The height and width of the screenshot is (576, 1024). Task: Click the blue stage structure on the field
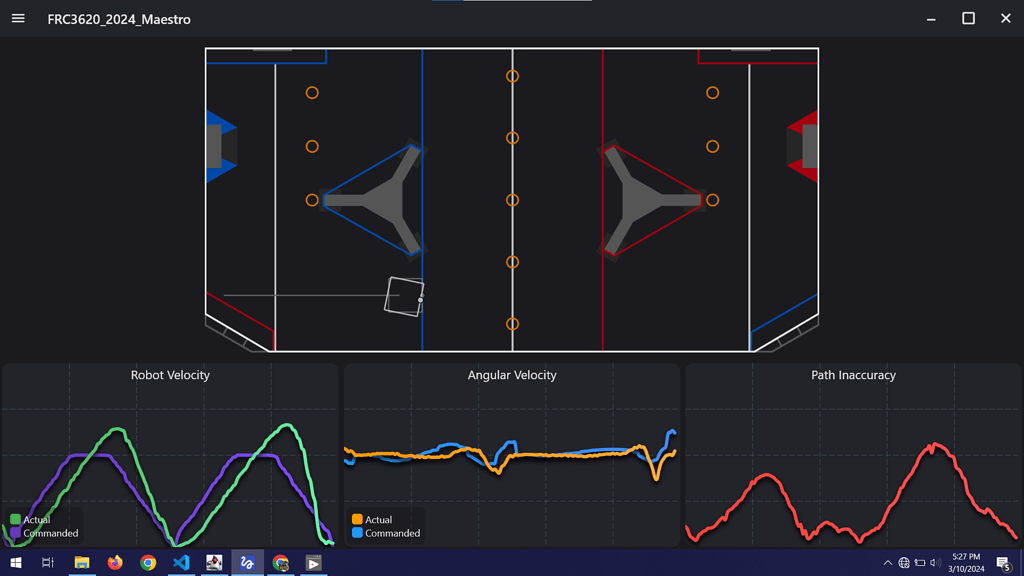click(x=374, y=200)
